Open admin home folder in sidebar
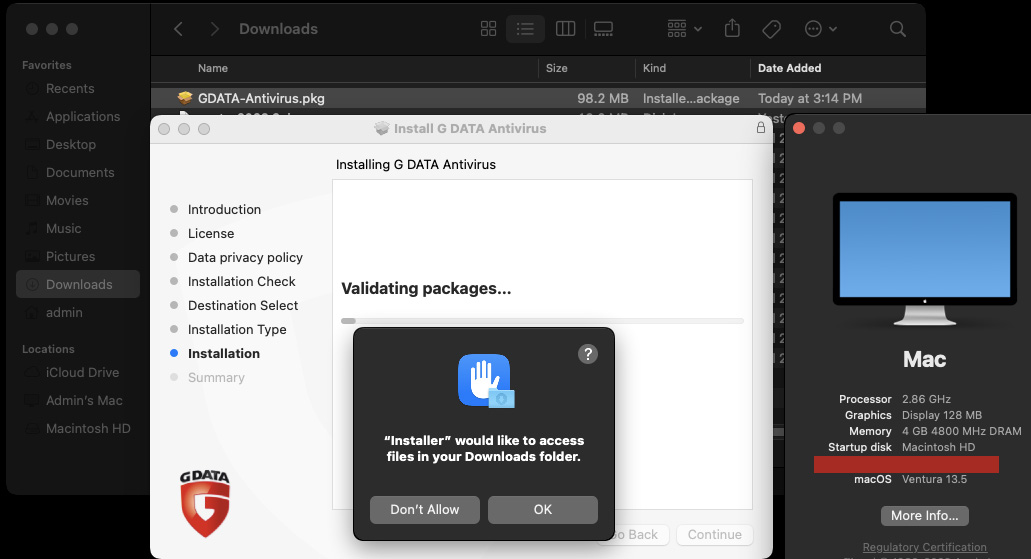Screen dimensions: 1031x559 (x=64, y=312)
